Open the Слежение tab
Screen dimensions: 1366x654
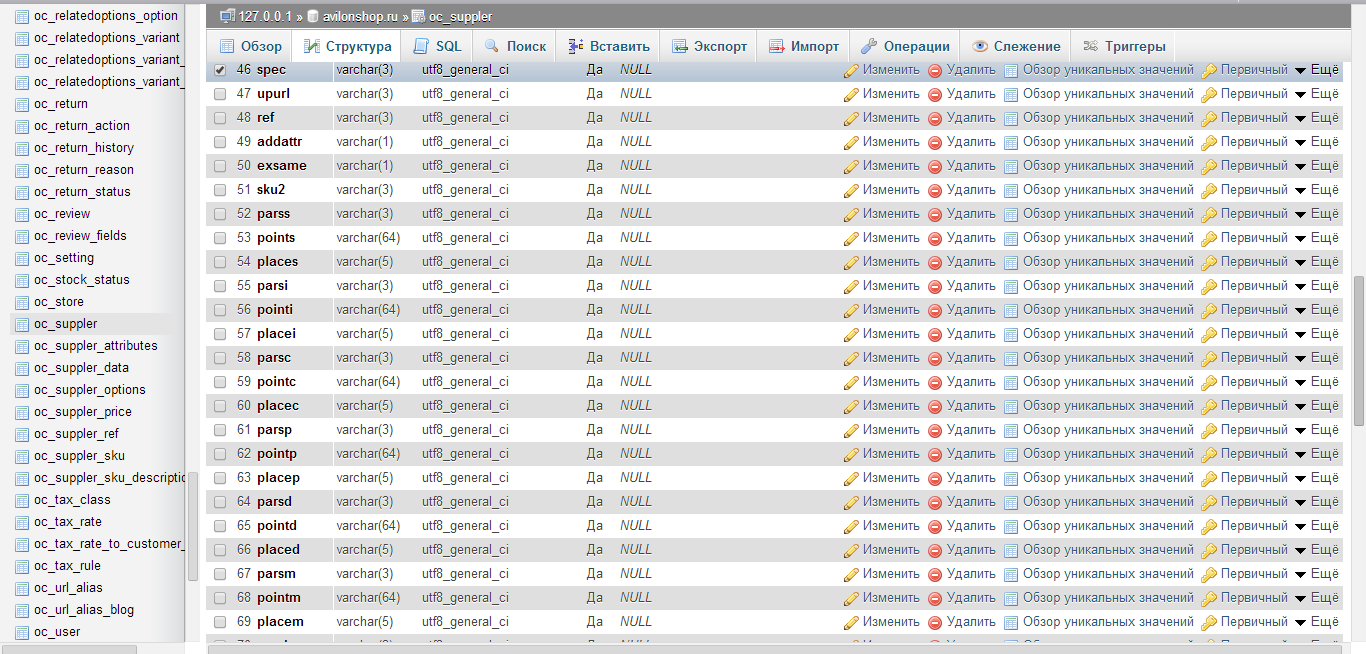(1016, 46)
